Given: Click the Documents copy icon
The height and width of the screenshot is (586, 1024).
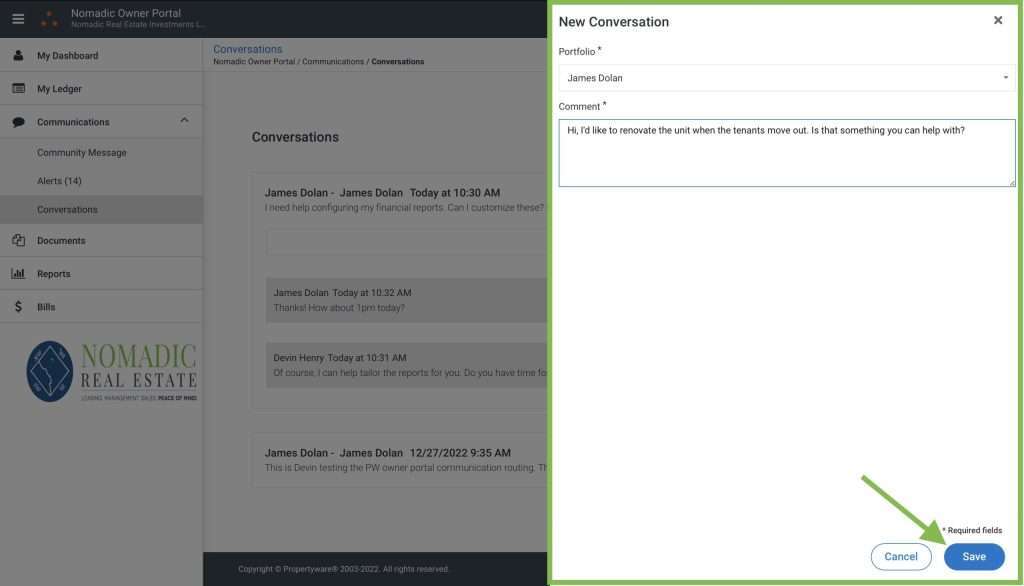Looking at the screenshot, I should [x=18, y=241].
